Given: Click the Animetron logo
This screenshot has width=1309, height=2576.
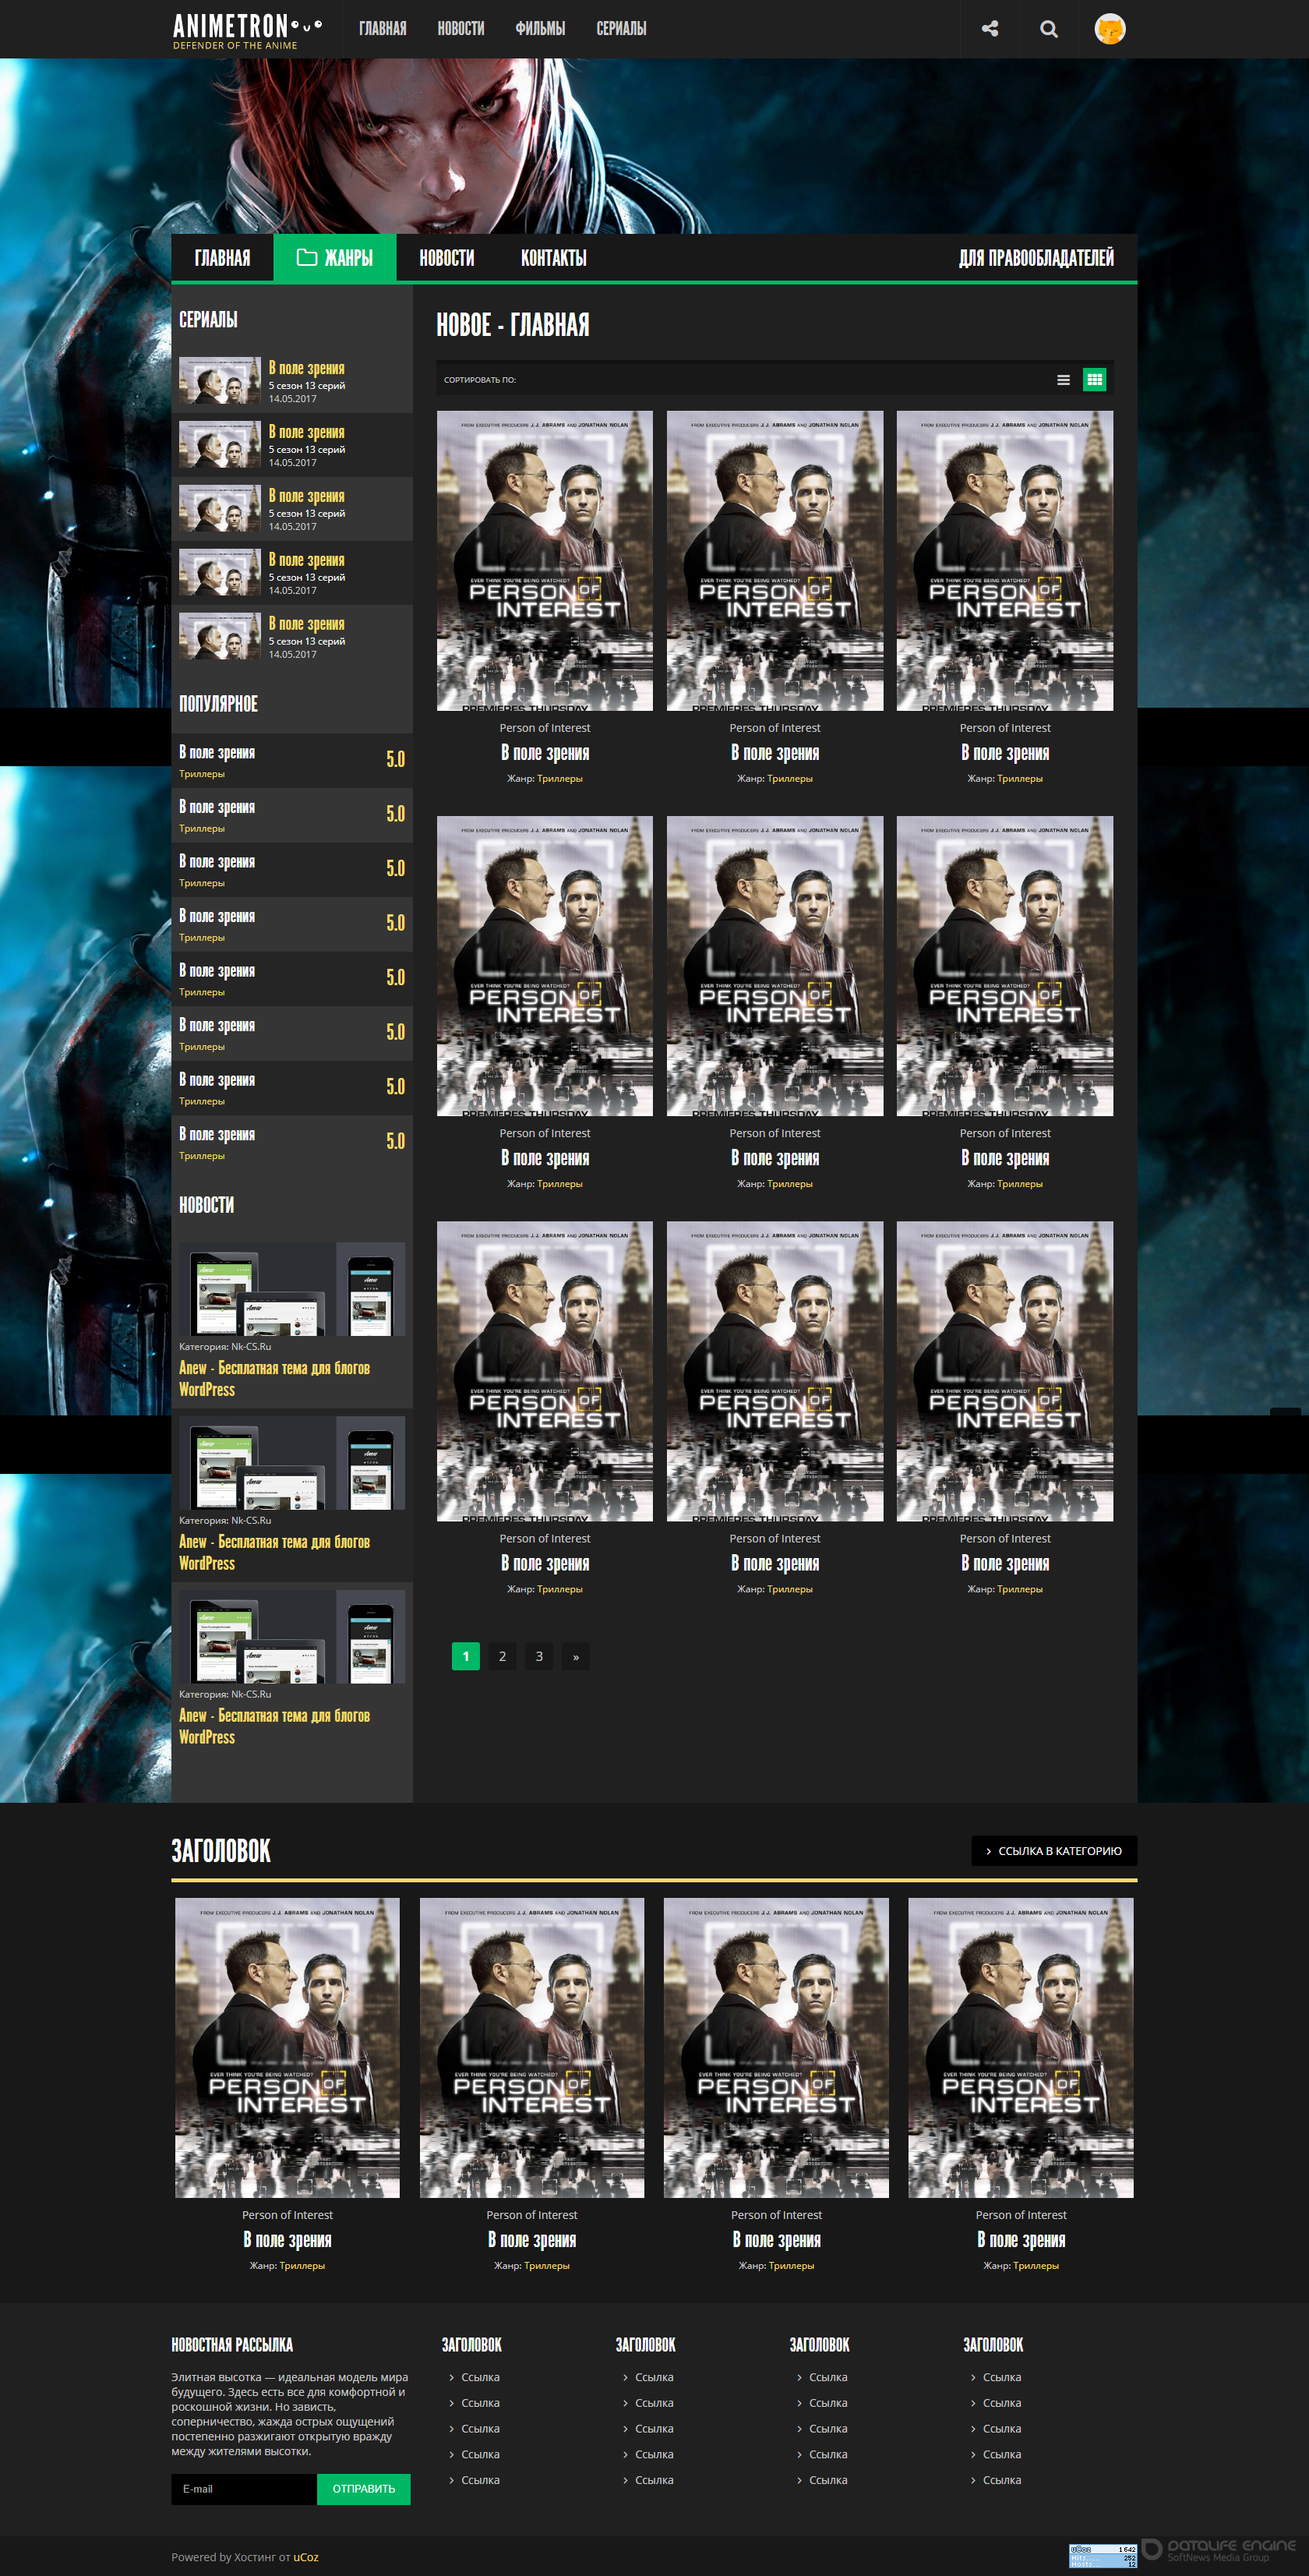Looking at the screenshot, I should click(247, 31).
